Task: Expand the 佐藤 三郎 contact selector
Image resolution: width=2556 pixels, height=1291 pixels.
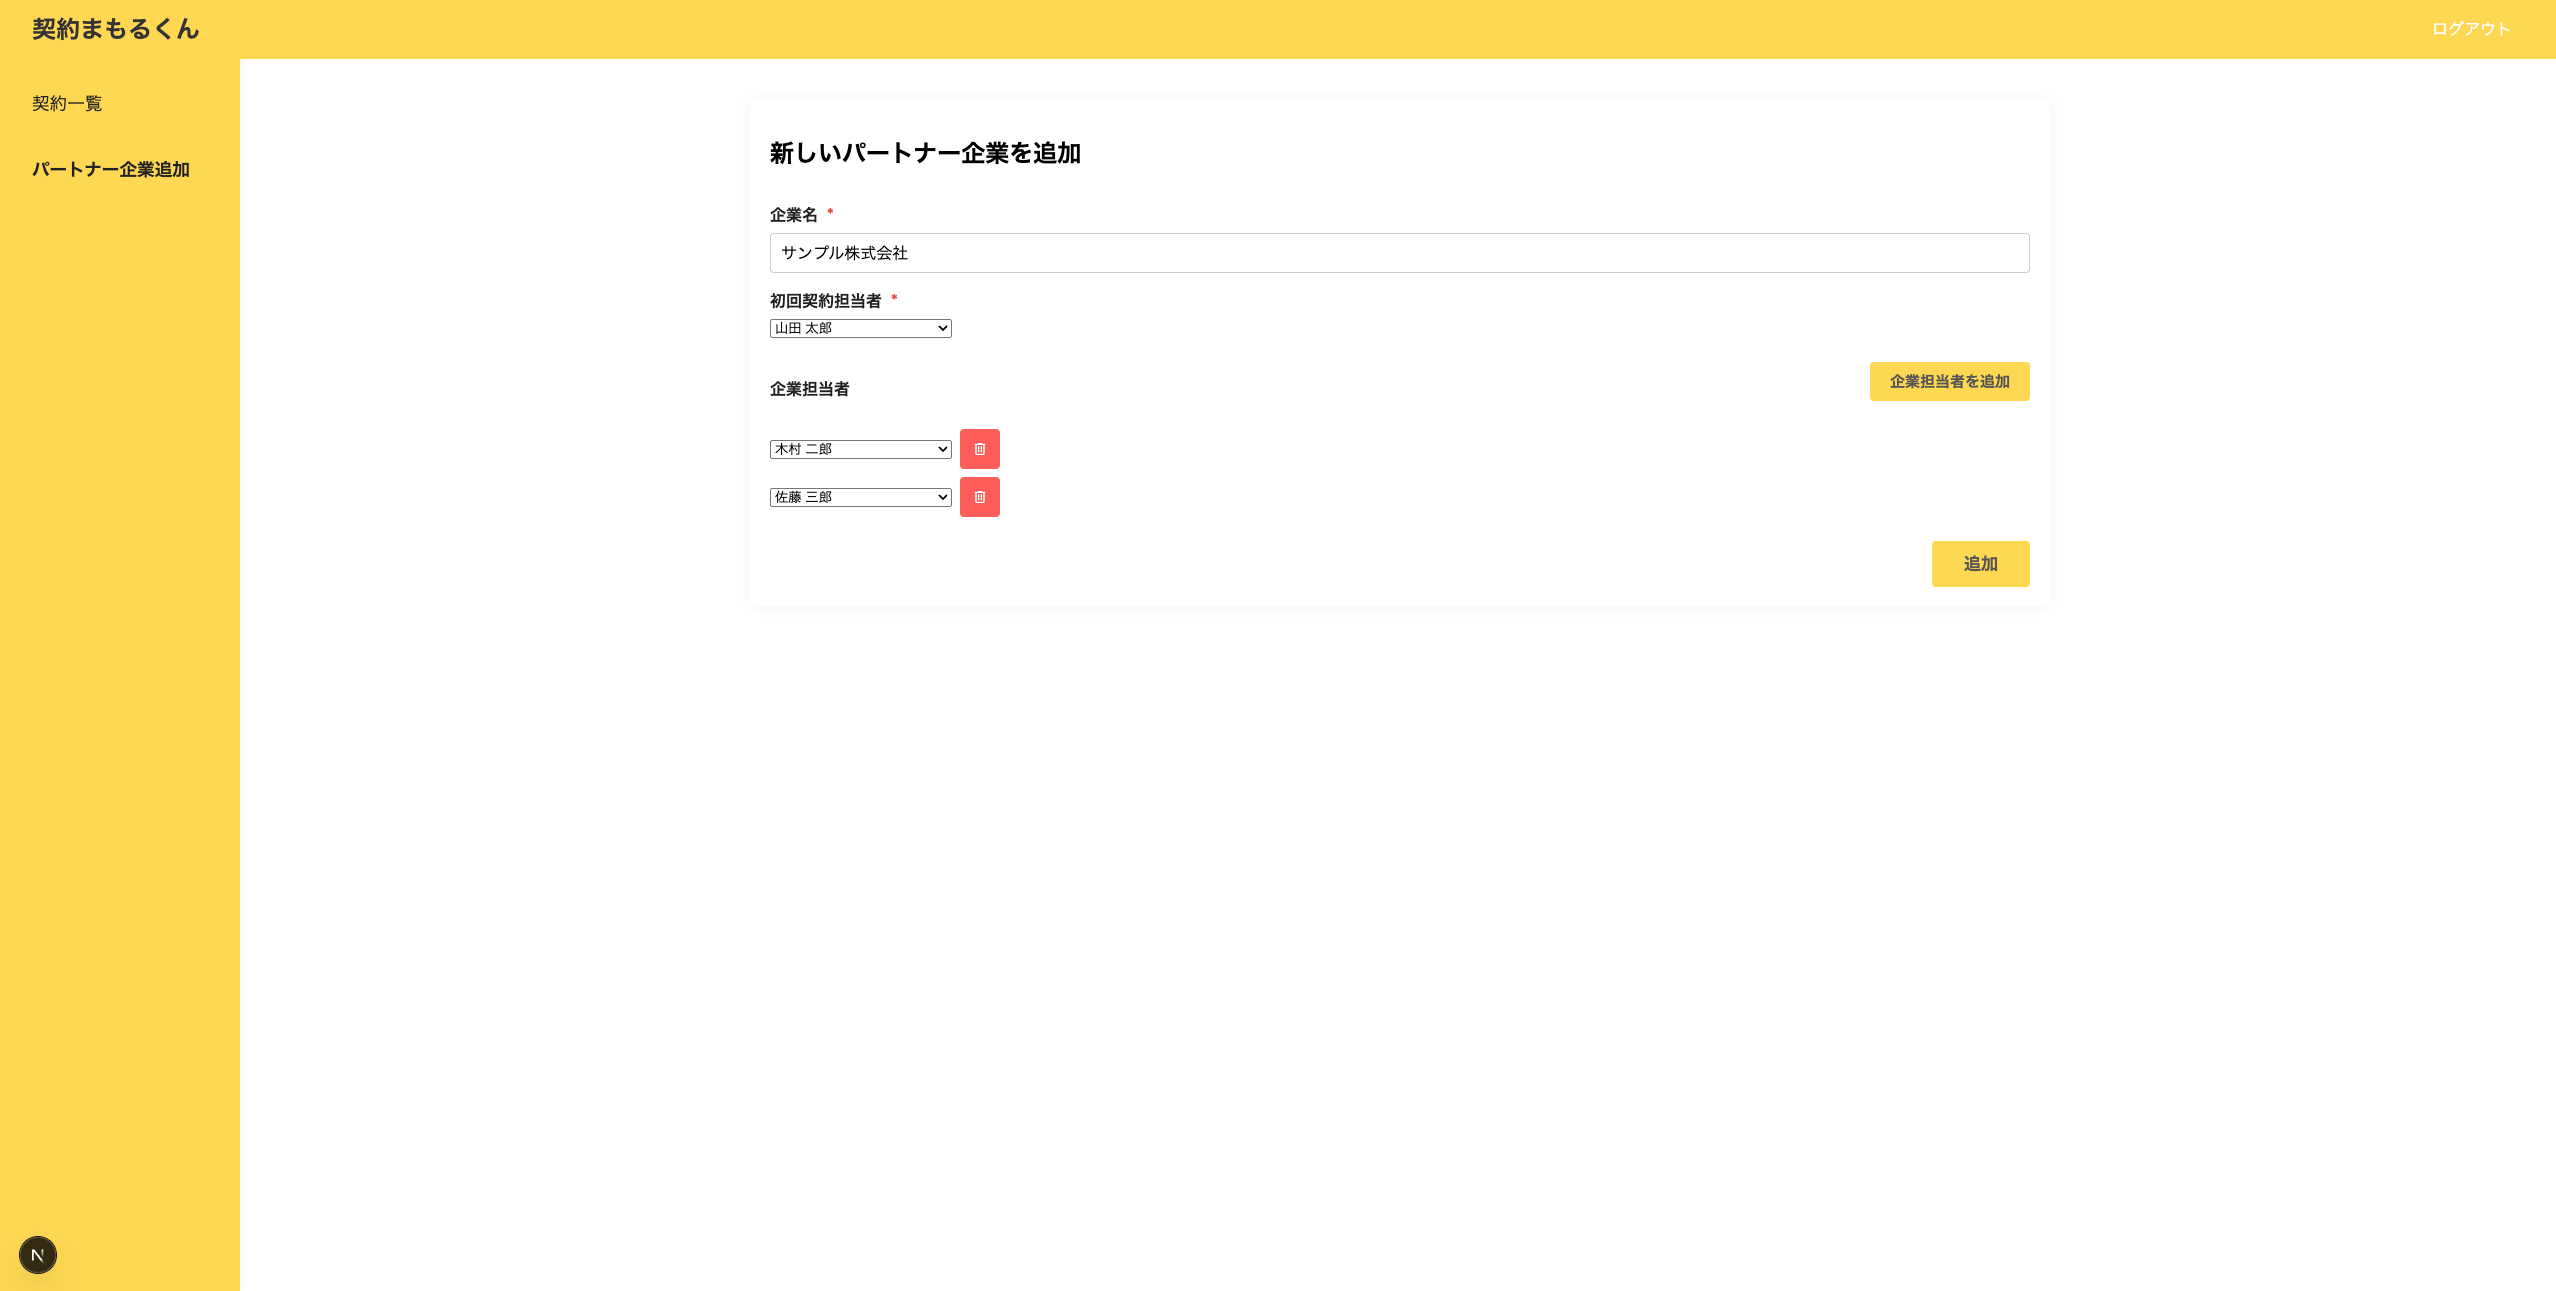Action: click(x=860, y=497)
